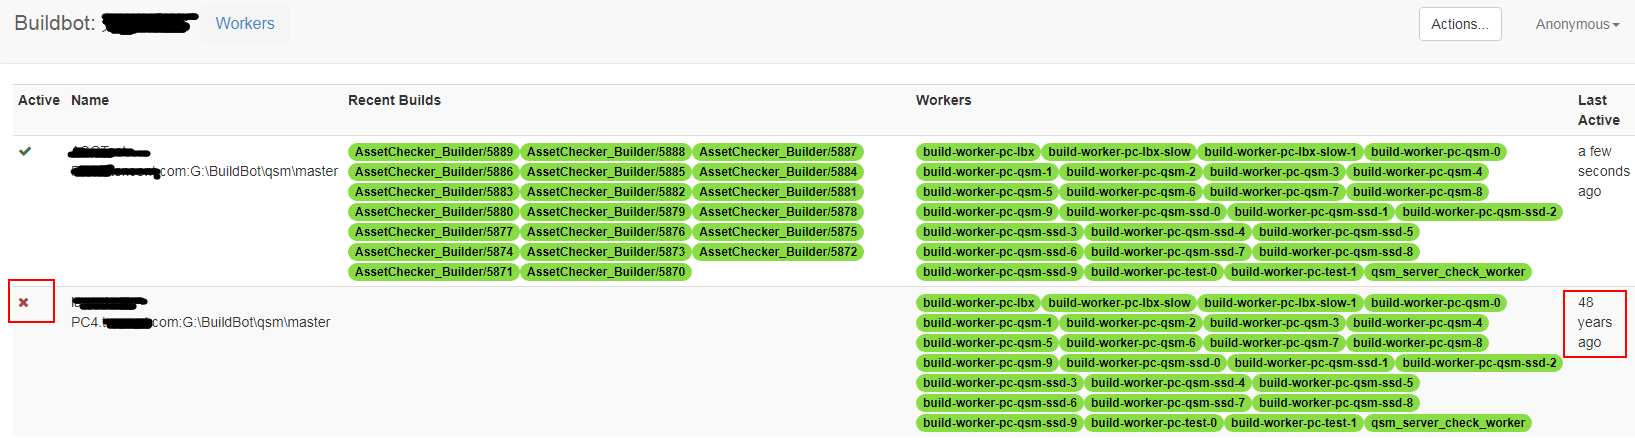
Task: Click the 'a few seconds ago' value
Action: tap(1603, 171)
